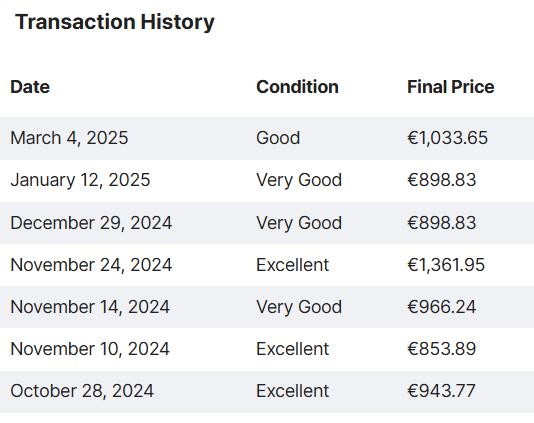This screenshot has width=534, height=423.
Task: Click the March 4, 2025 date cell
Action: [x=69, y=138]
